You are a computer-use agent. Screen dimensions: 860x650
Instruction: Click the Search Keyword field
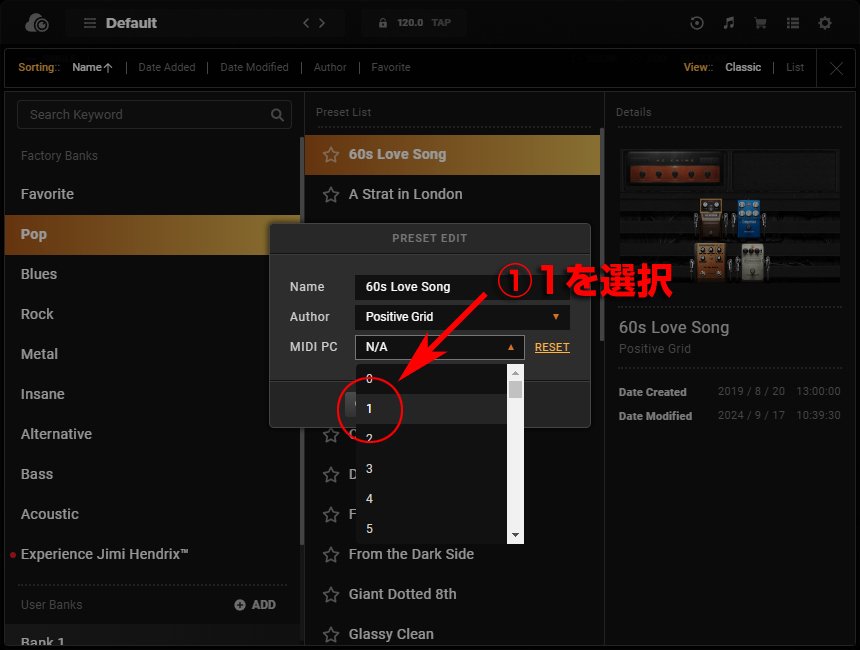coord(154,115)
